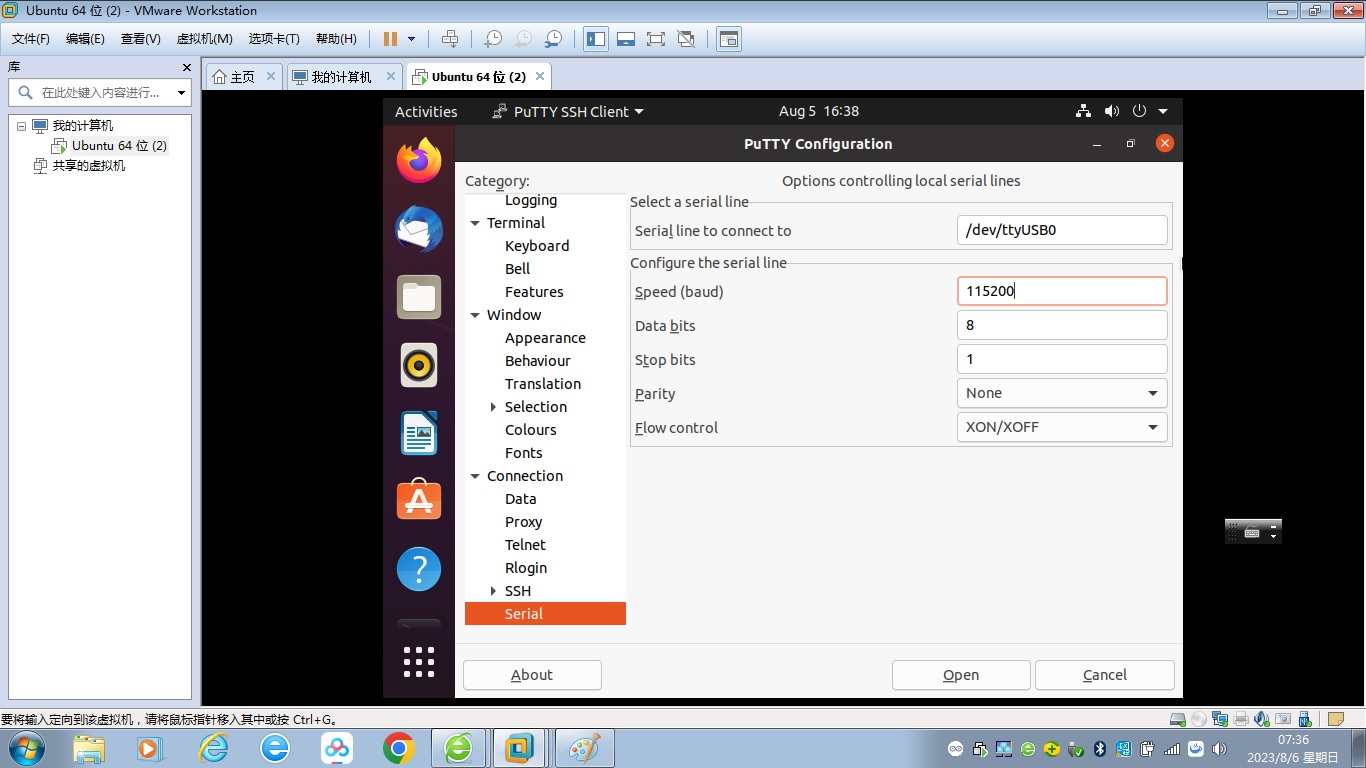Select 共享的虚拟机 in library tree

(89, 166)
